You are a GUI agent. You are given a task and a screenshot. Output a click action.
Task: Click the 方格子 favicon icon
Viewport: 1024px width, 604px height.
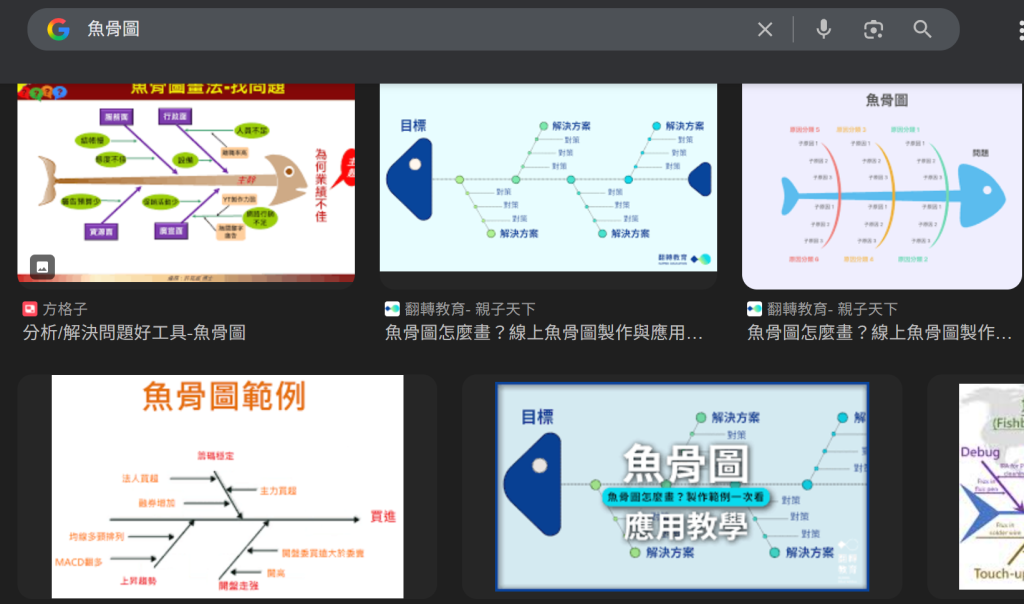click(30, 309)
